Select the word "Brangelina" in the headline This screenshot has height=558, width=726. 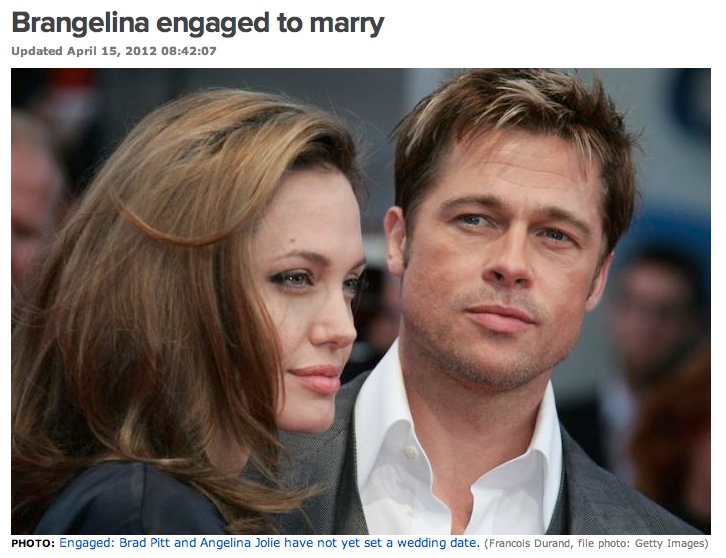[x=80, y=22]
